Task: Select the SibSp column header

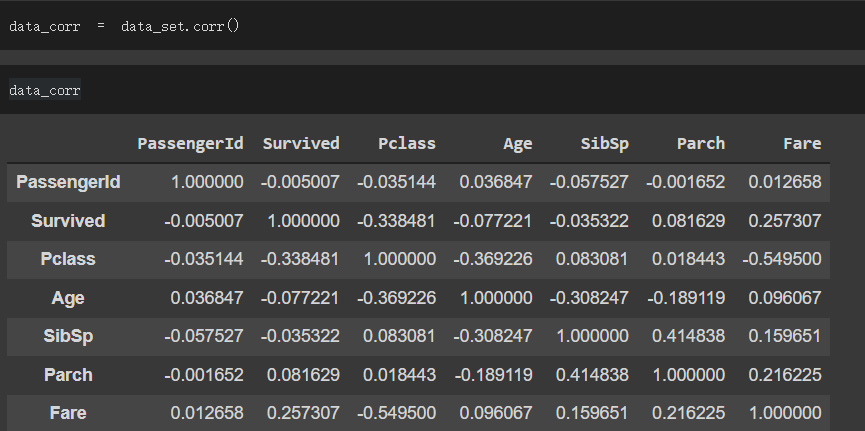Action: click(x=605, y=144)
